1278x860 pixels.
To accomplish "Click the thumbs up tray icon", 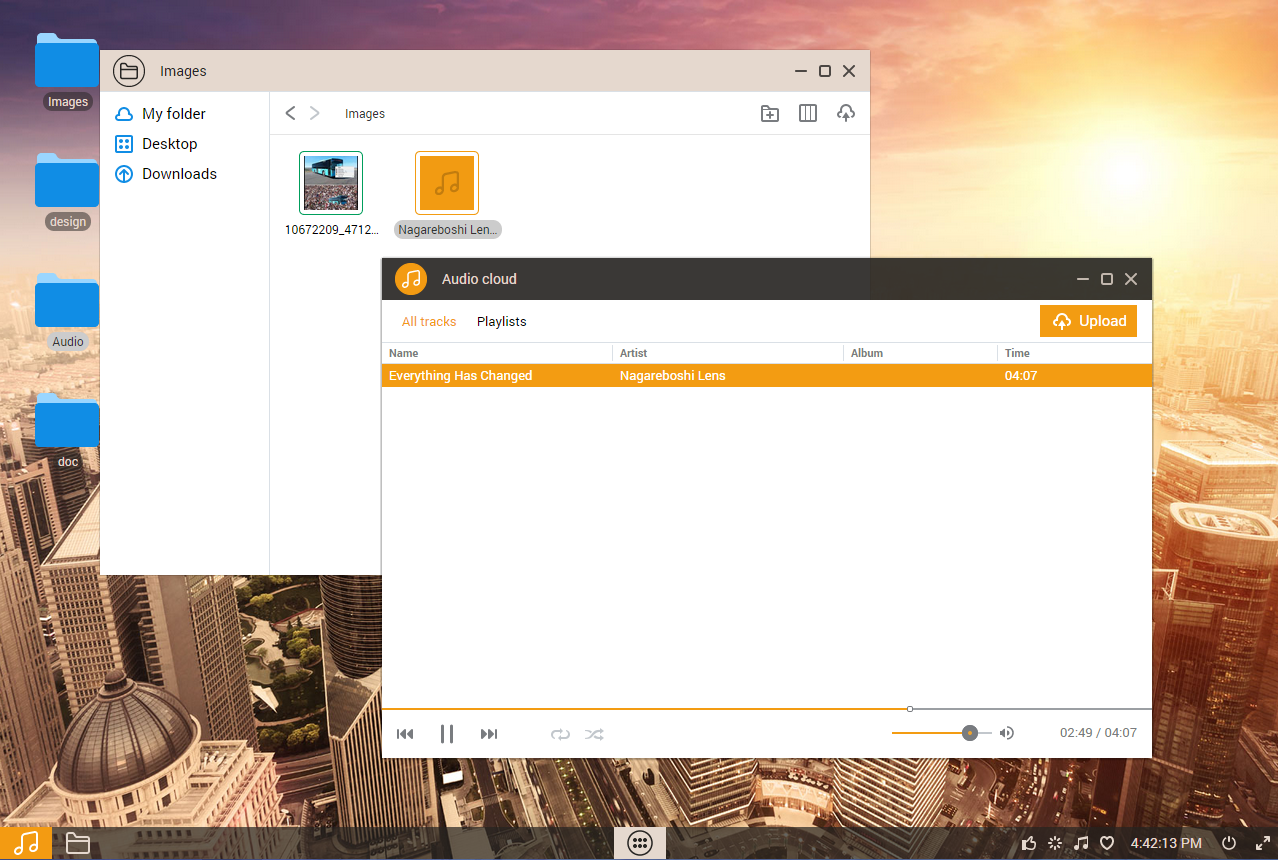I will [1029, 843].
